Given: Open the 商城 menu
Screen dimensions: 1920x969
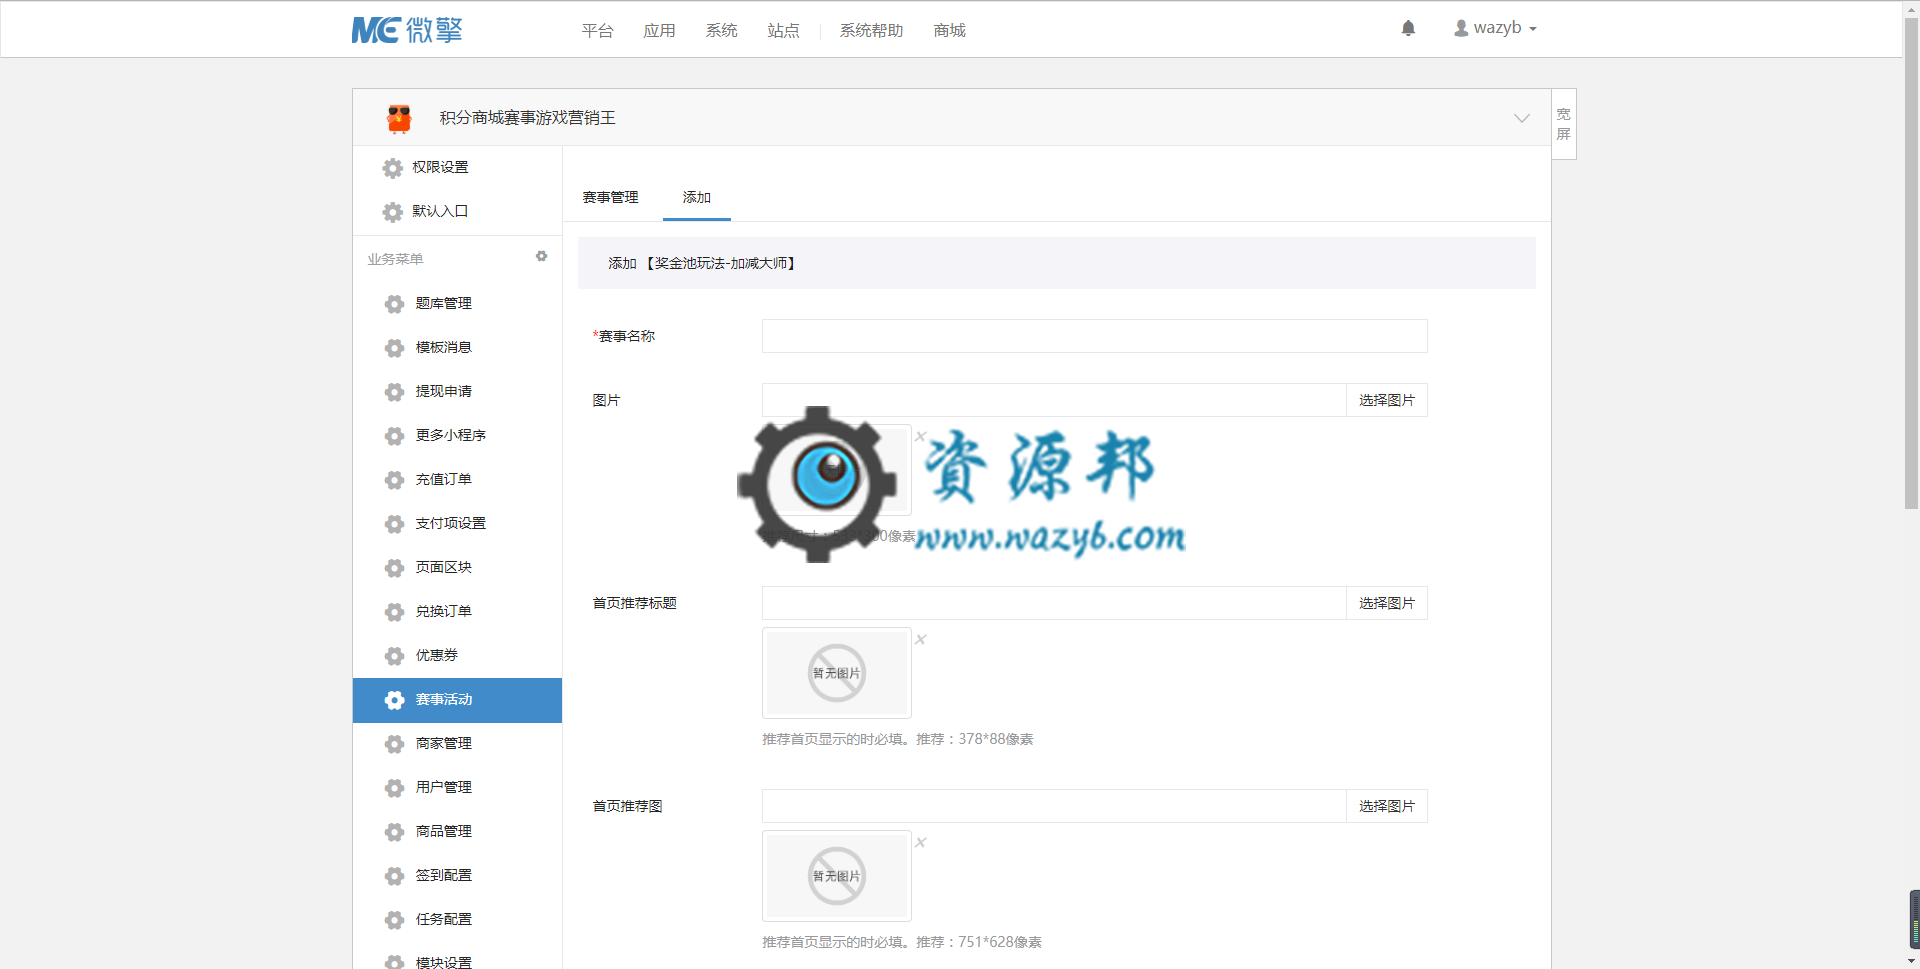Looking at the screenshot, I should [950, 31].
